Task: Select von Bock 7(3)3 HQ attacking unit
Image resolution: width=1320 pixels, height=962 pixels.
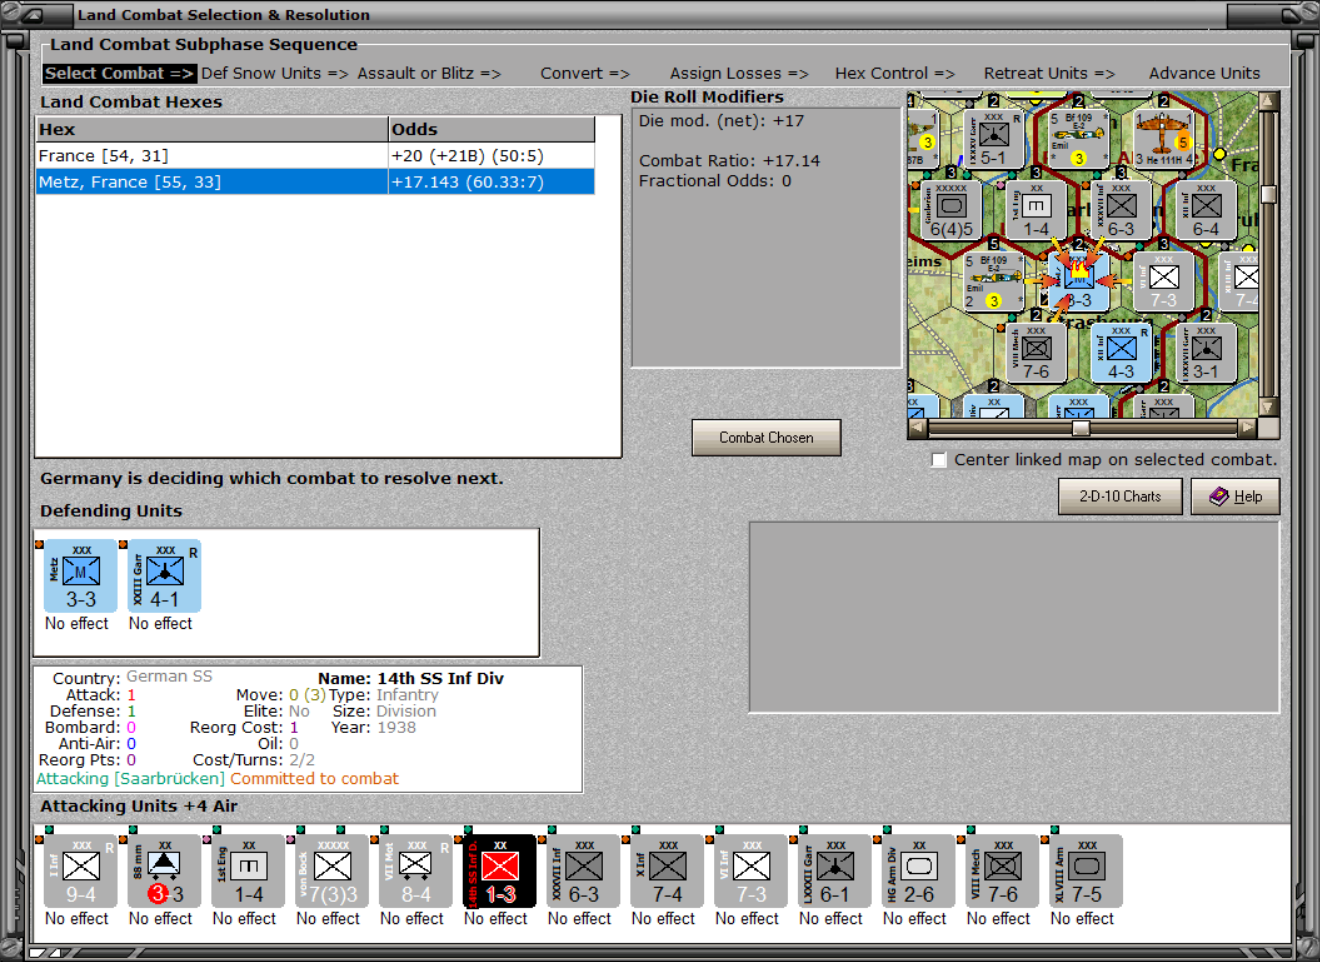Action: (x=332, y=872)
